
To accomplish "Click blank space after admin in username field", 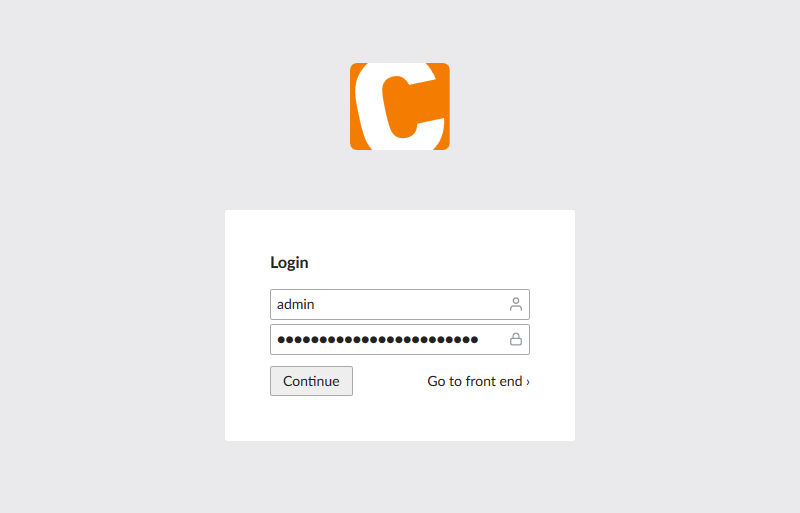I will [x=408, y=304].
